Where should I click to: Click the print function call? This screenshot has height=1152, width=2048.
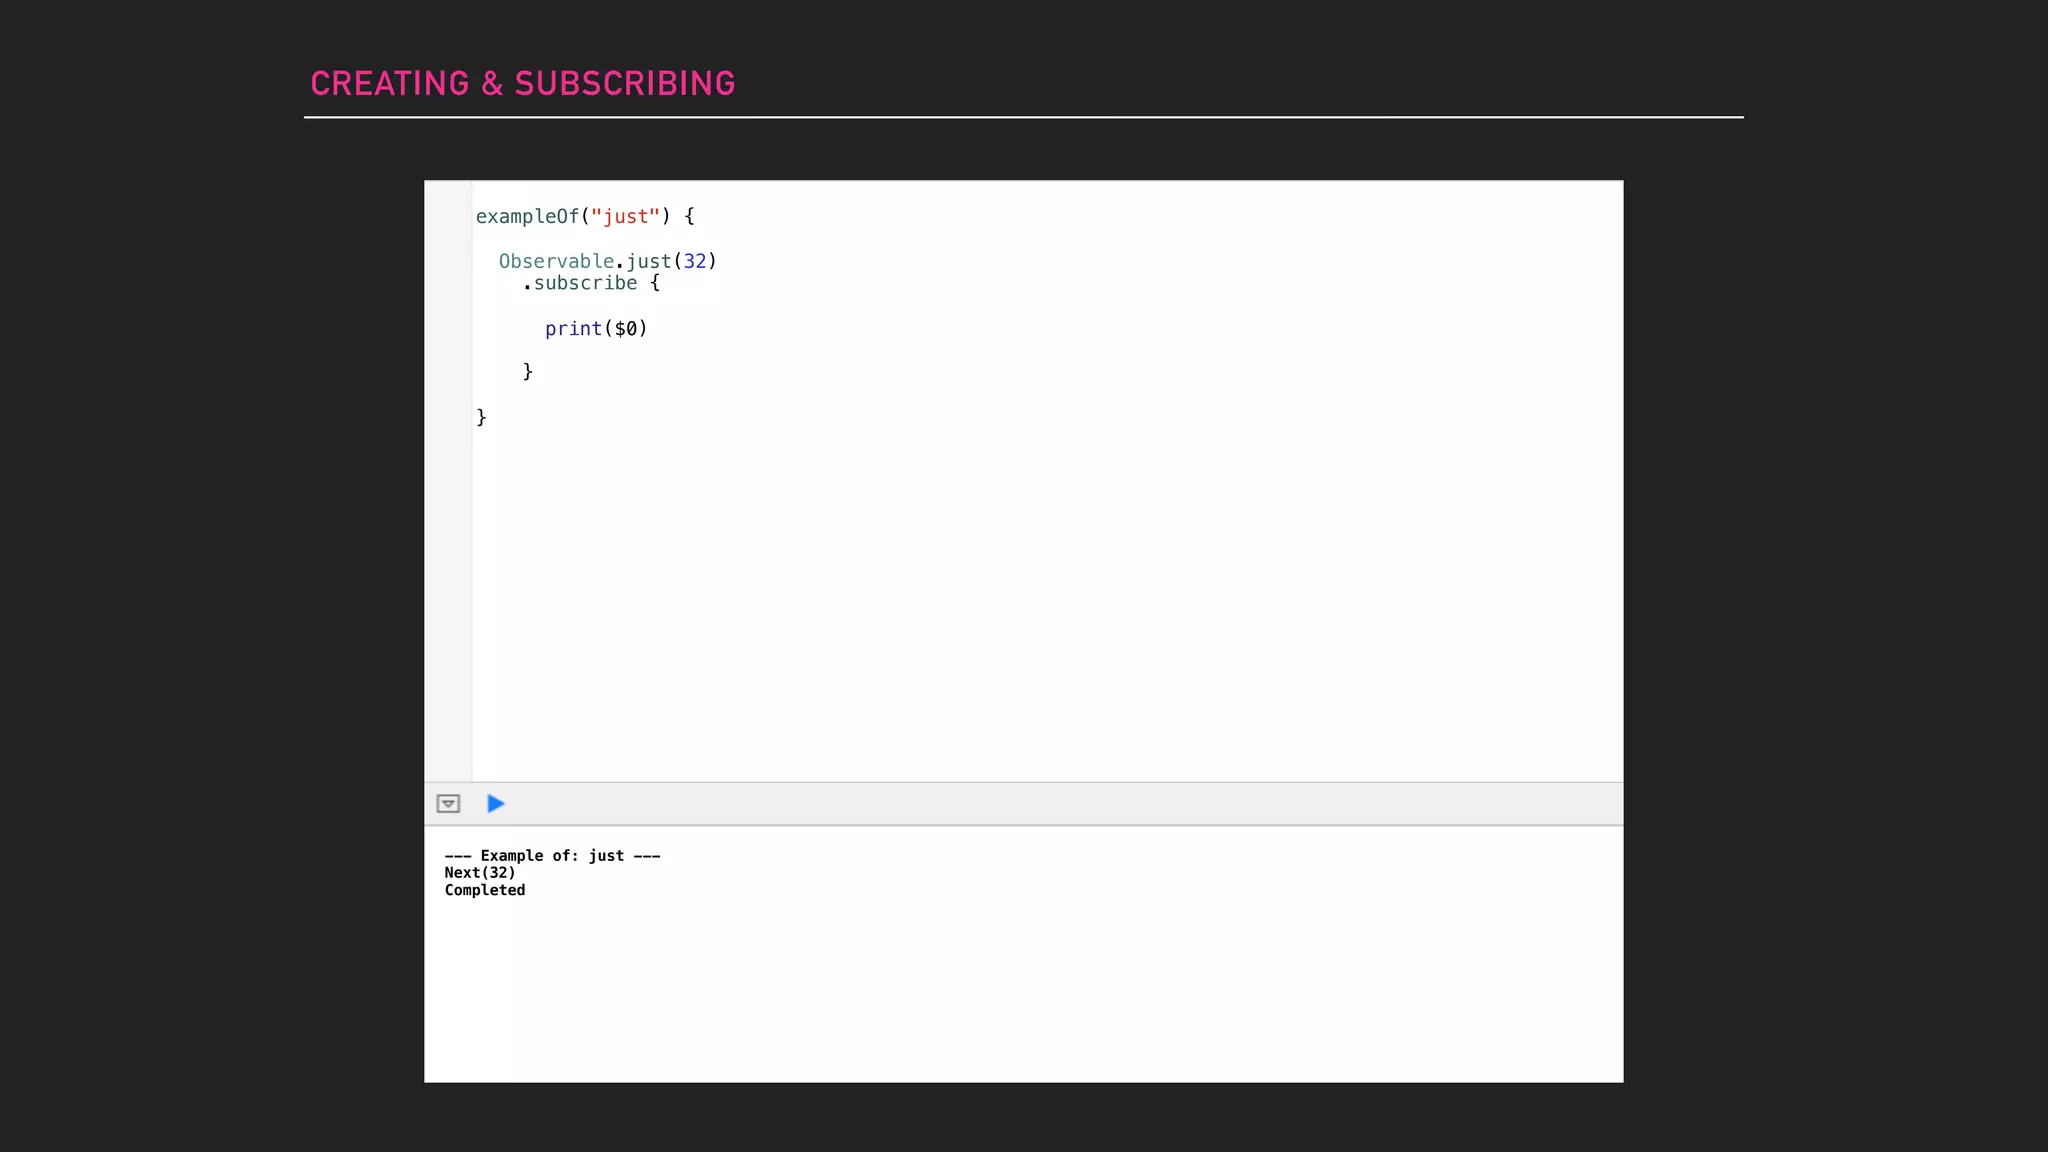point(573,329)
